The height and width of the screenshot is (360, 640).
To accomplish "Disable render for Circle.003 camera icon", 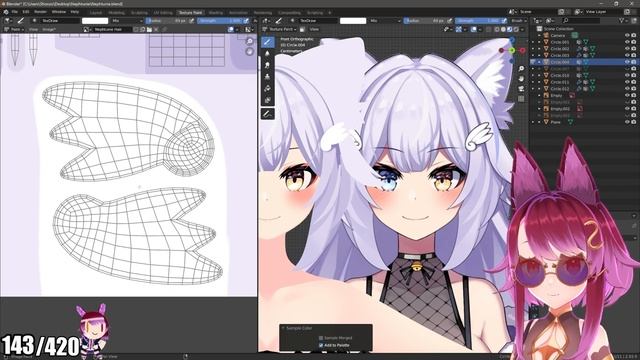I will tap(633, 55).
